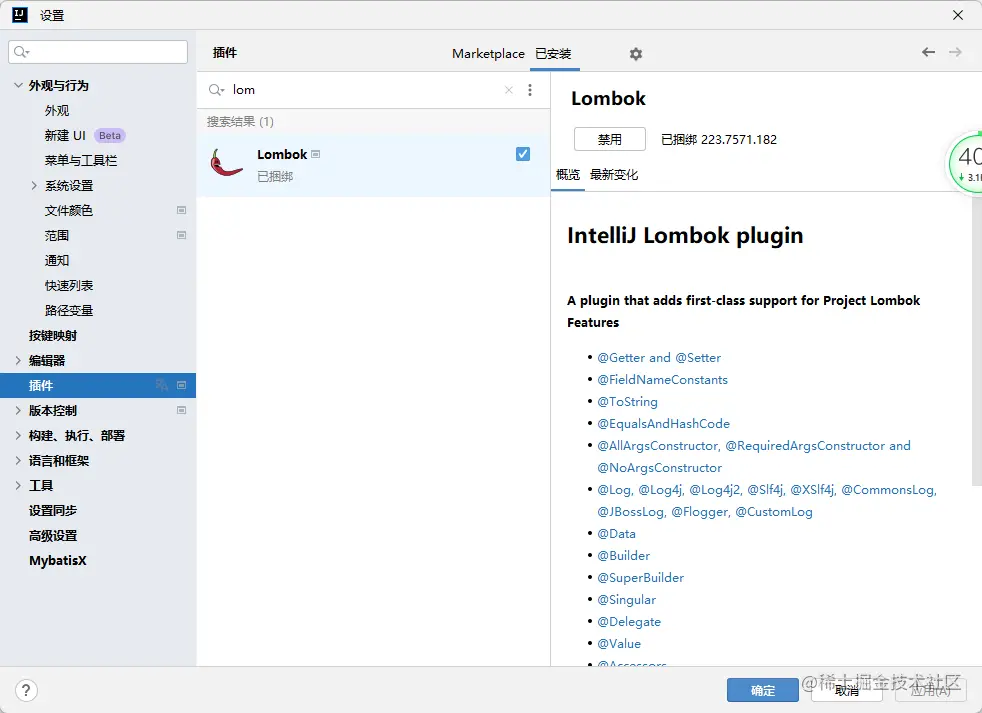The image size is (982, 713).
Task: Open the @Delegate link
Action: [x=629, y=622]
